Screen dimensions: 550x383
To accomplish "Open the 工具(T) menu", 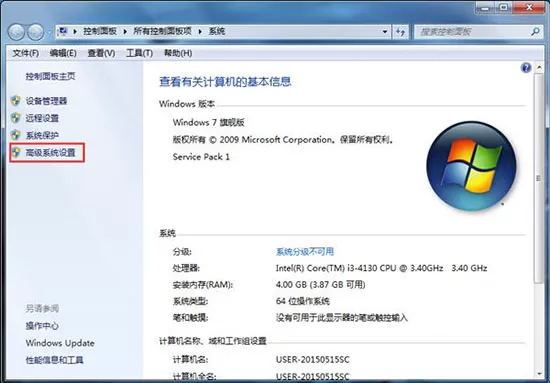I will point(139,53).
